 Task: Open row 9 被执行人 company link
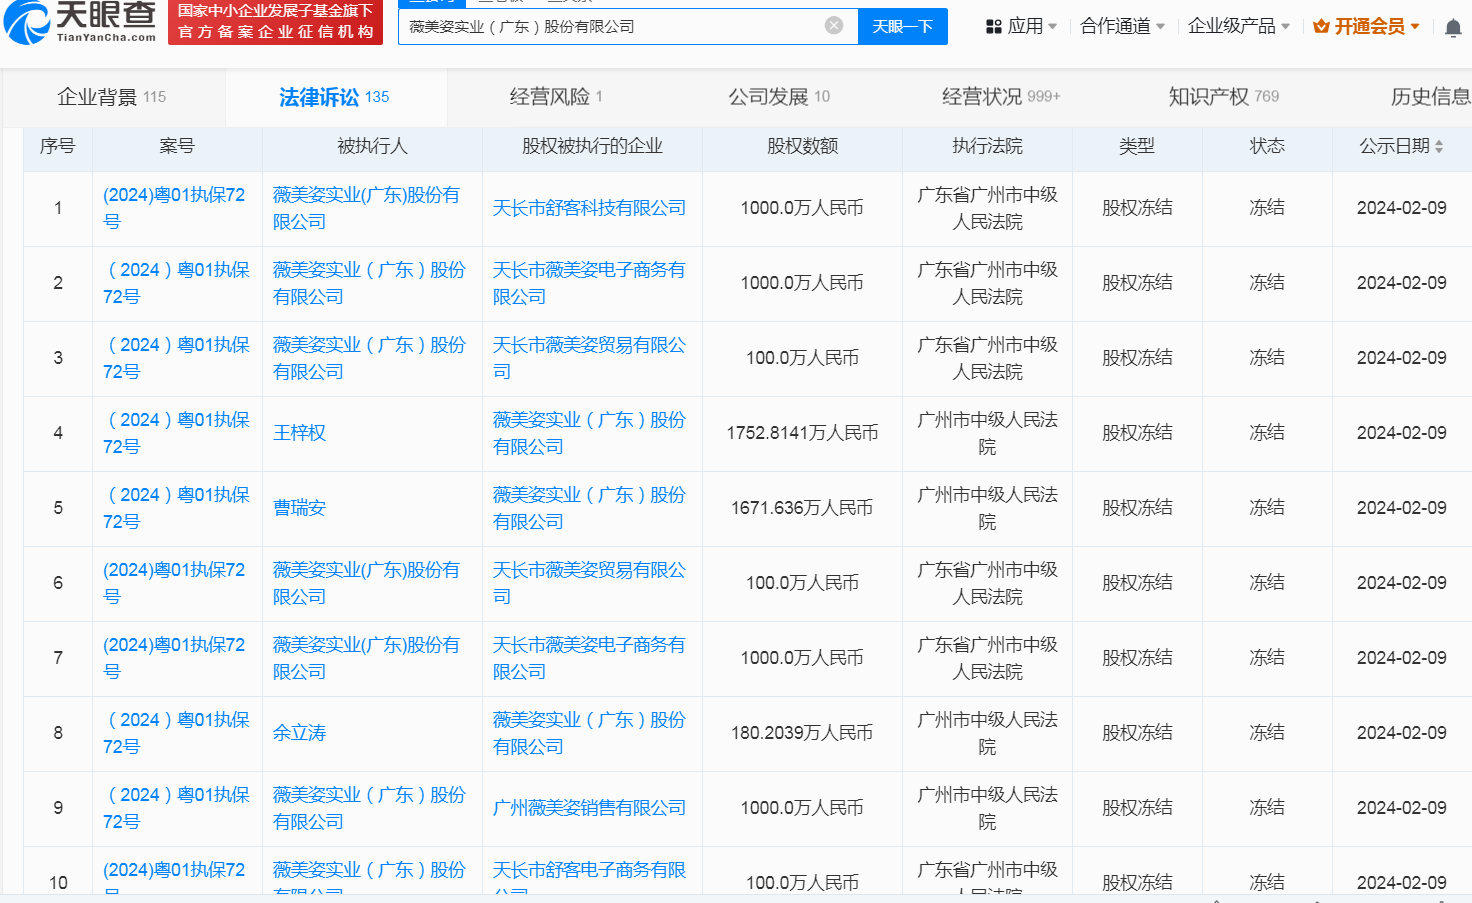(369, 808)
